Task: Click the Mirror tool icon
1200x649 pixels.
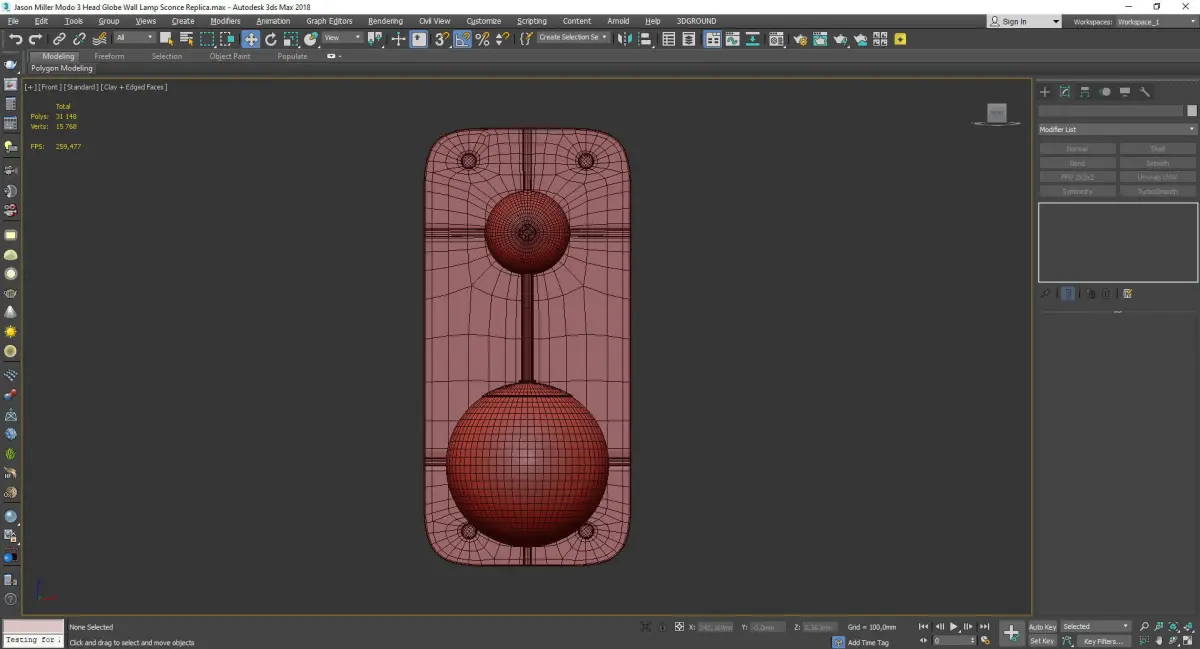Action: [625, 39]
